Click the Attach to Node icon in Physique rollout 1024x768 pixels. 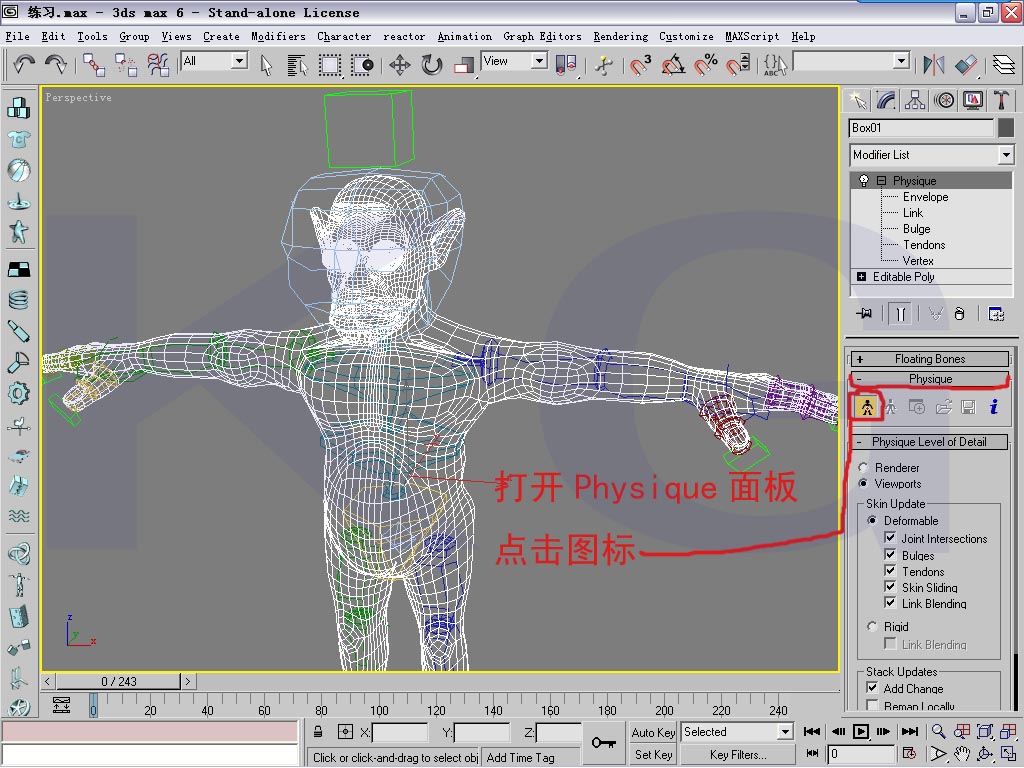(867, 407)
